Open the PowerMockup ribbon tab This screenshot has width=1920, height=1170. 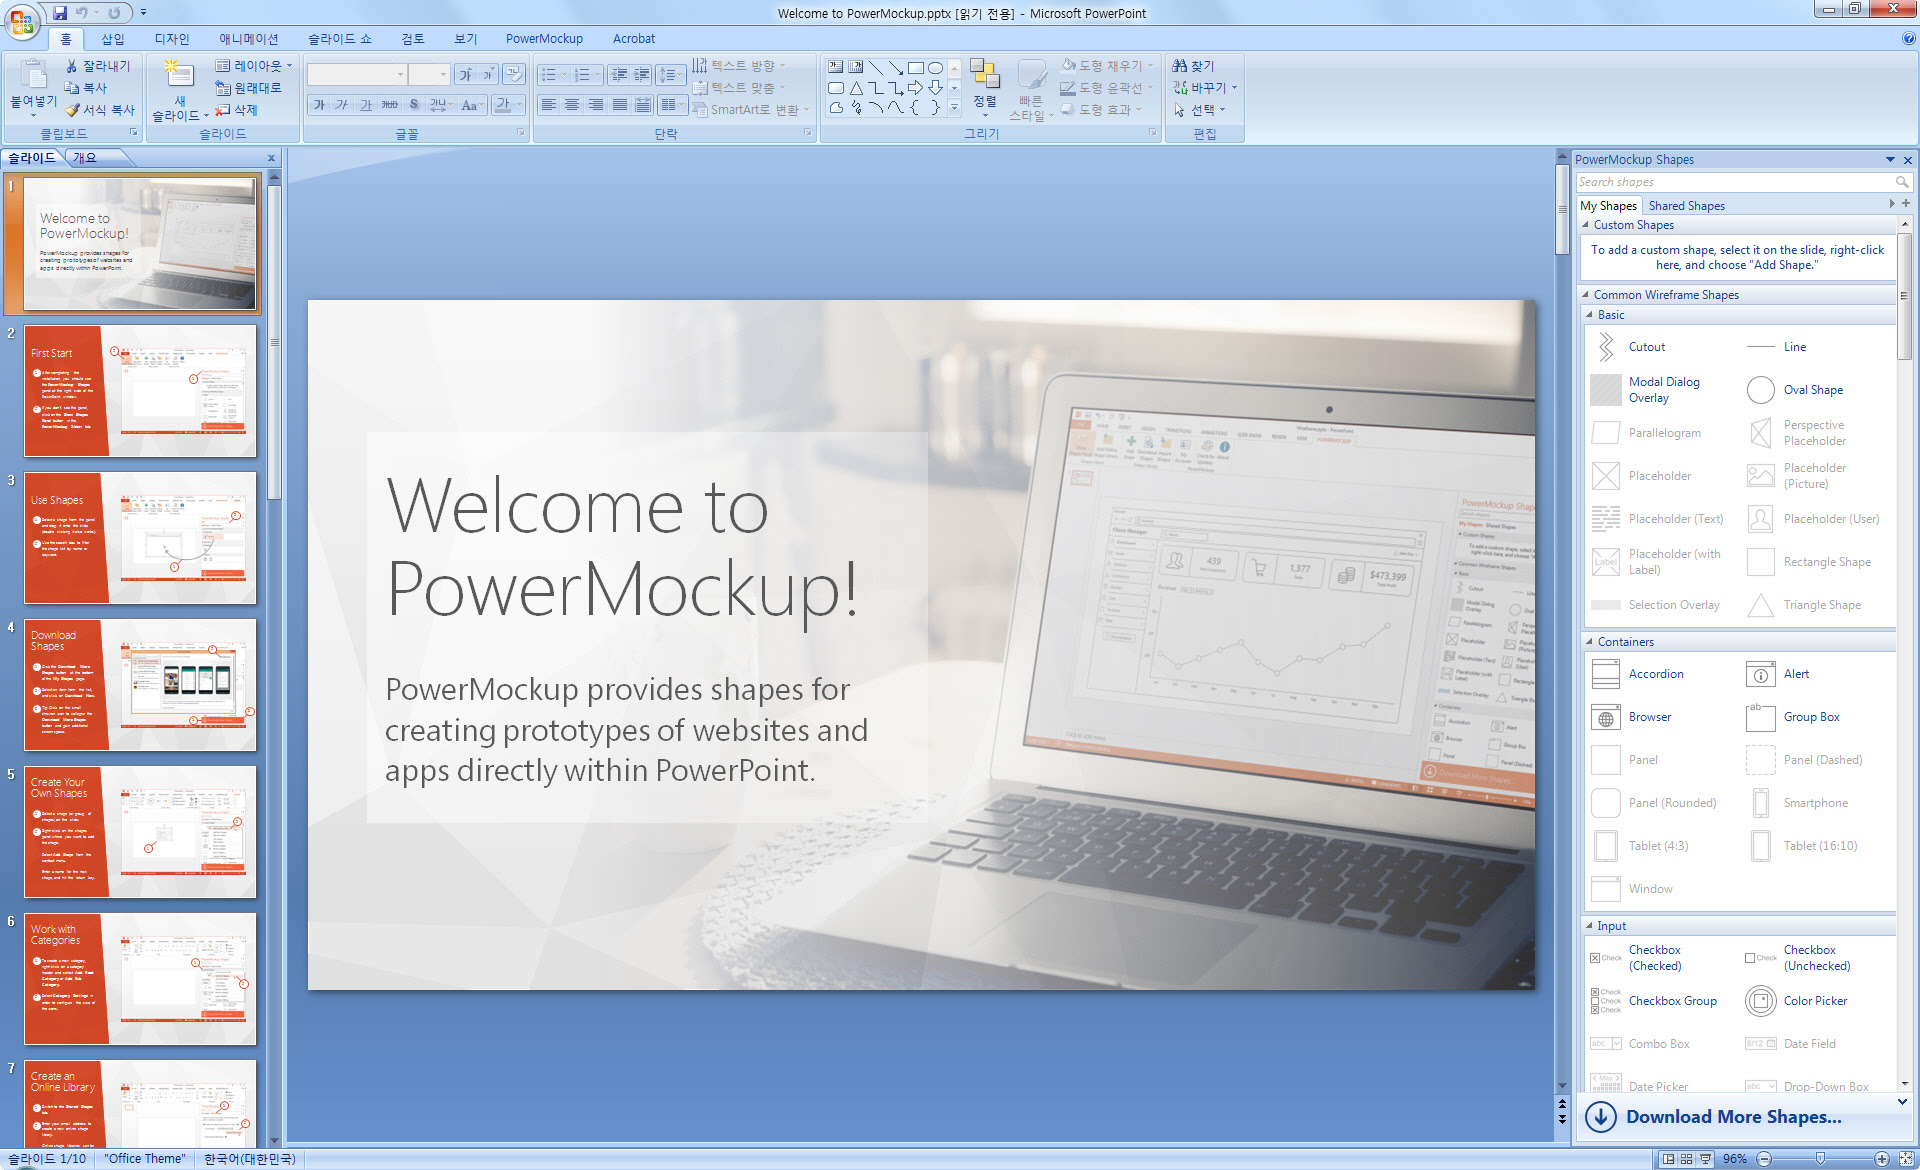point(544,39)
